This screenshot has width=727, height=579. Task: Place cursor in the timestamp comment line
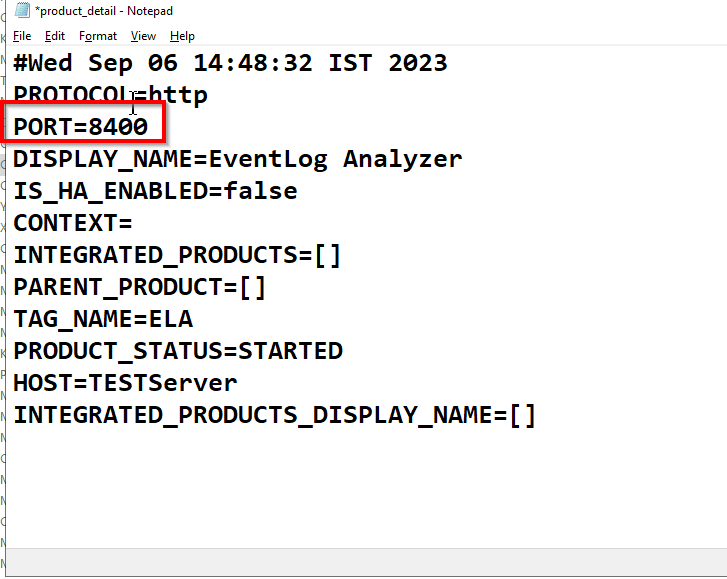[230, 64]
